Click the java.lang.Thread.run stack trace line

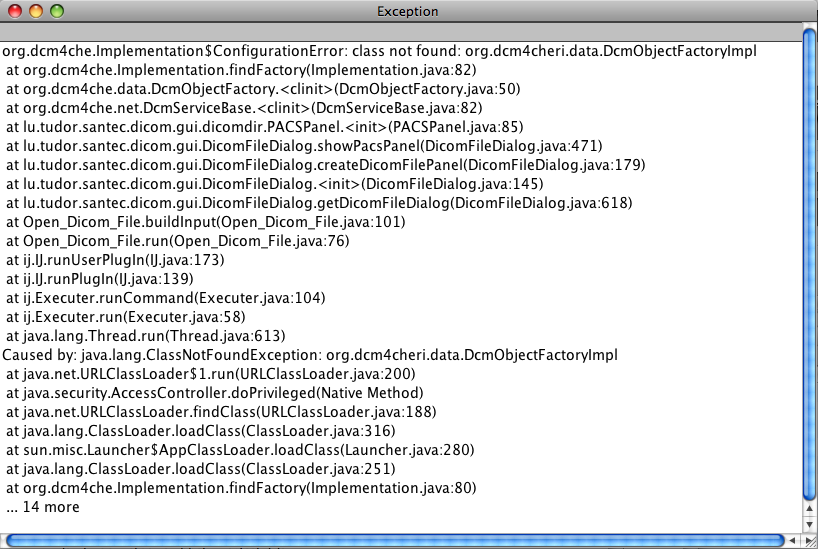(x=146, y=336)
